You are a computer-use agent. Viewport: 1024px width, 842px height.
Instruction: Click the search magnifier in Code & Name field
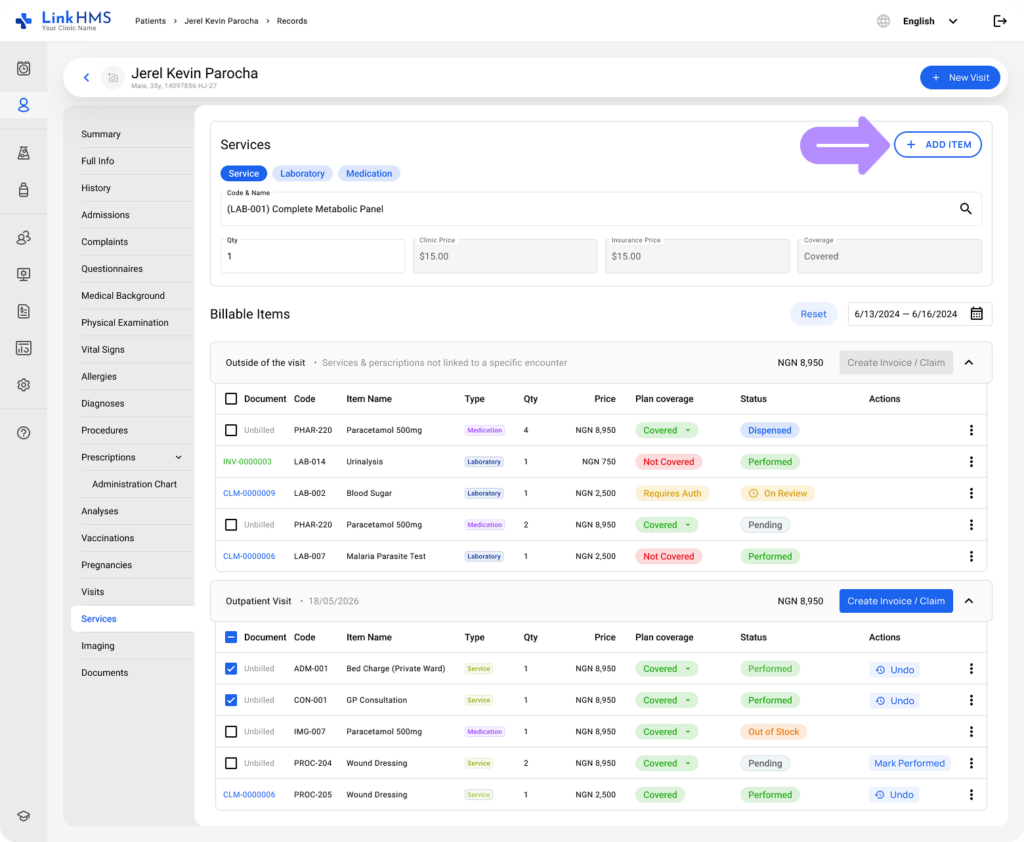tap(965, 209)
